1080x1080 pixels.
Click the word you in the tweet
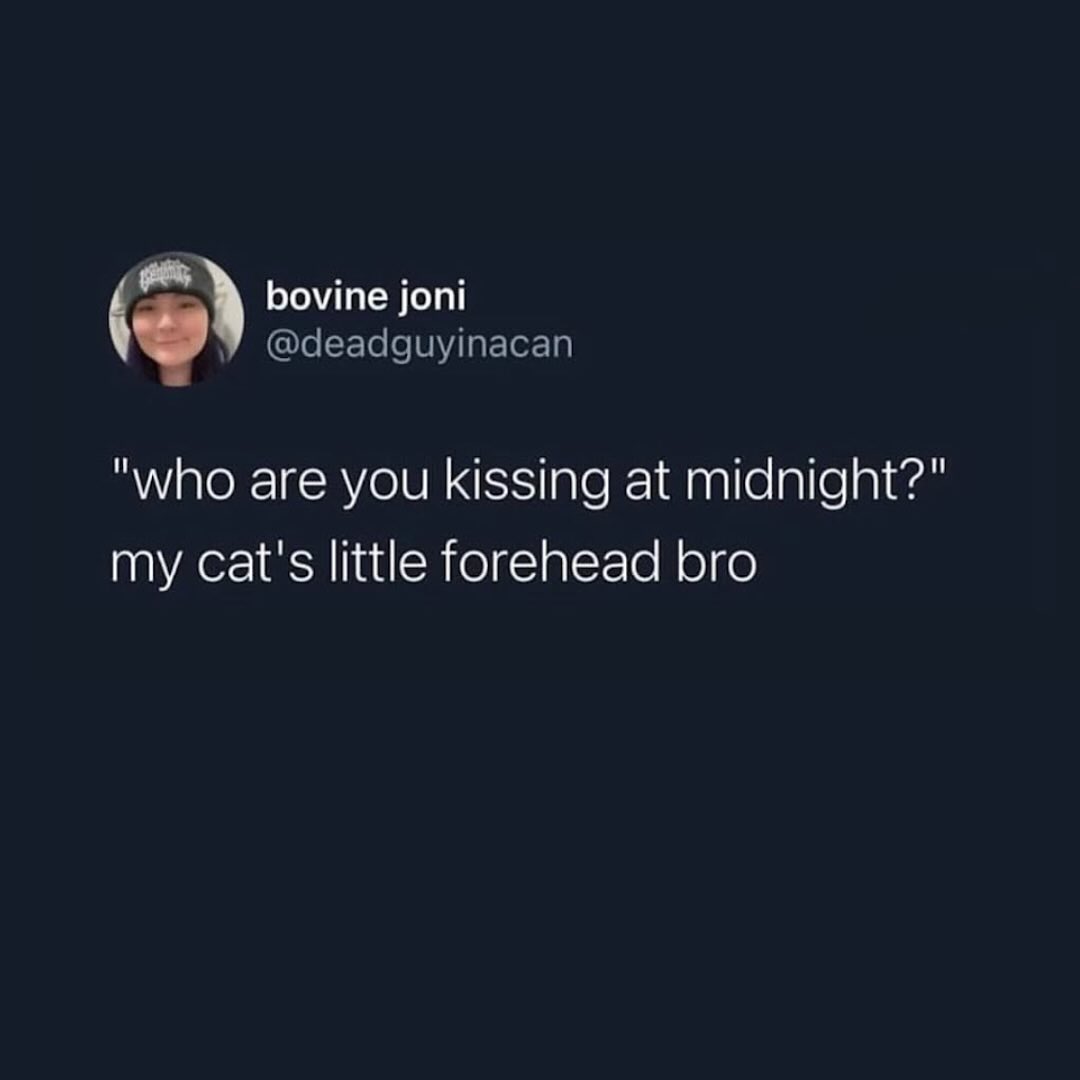(385, 486)
